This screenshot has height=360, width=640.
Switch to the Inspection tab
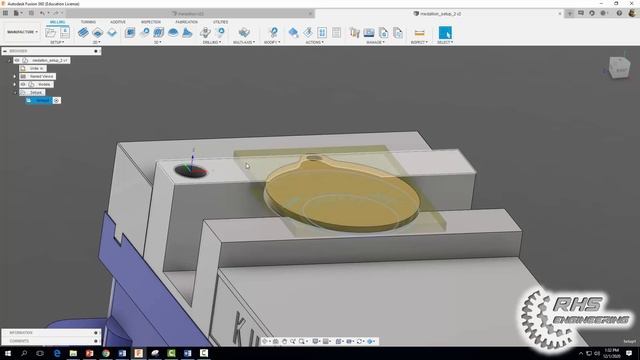[151, 22]
